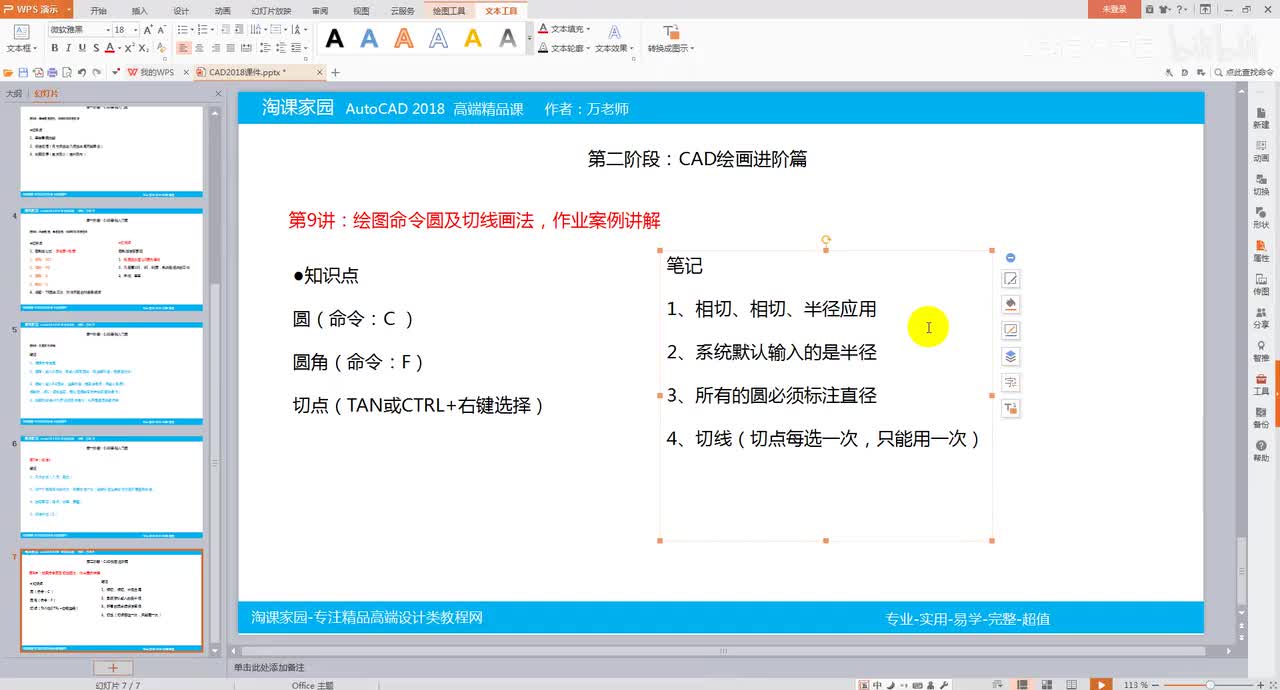The height and width of the screenshot is (690, 1280).
Task: Apply the orange outline WordArt style
Action: tap(404, 39)
